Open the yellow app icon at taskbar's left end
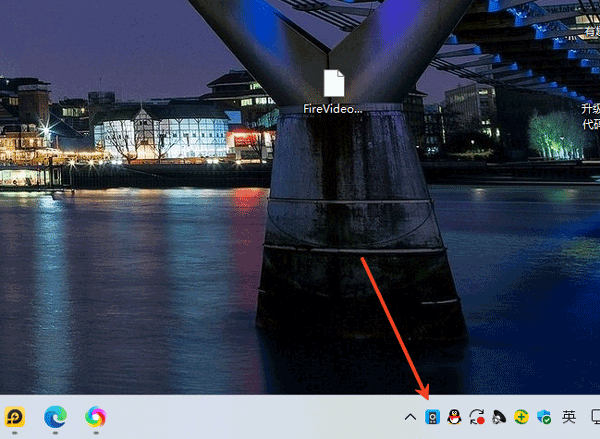This screenshot has height=439, width=600. tap(14, 416)
